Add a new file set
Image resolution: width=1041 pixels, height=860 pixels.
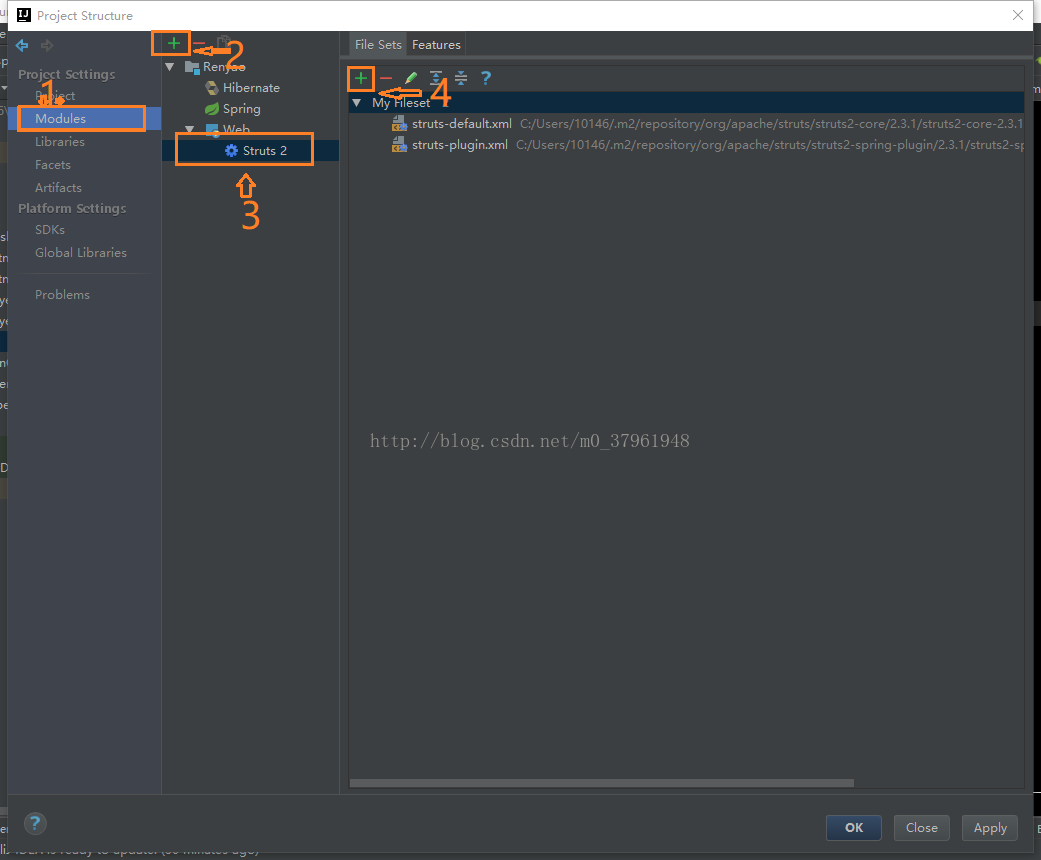[360, 78]
